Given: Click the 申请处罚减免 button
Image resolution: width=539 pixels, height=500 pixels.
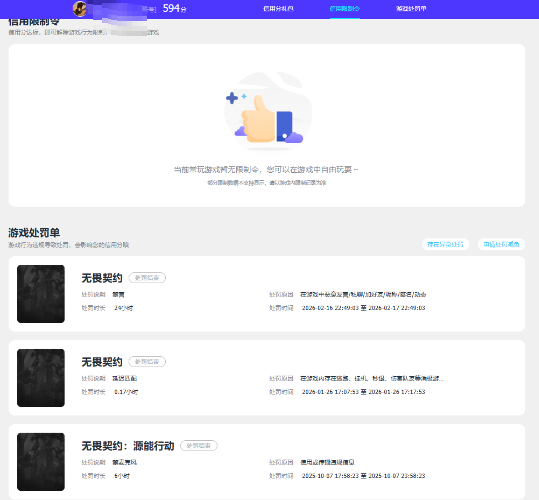Looking at the screenshot, I should pos(501,244).
